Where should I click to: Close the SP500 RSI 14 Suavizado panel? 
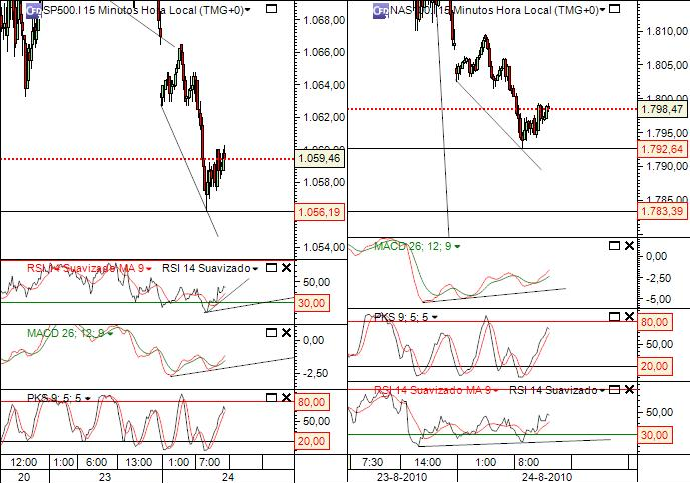286,268
